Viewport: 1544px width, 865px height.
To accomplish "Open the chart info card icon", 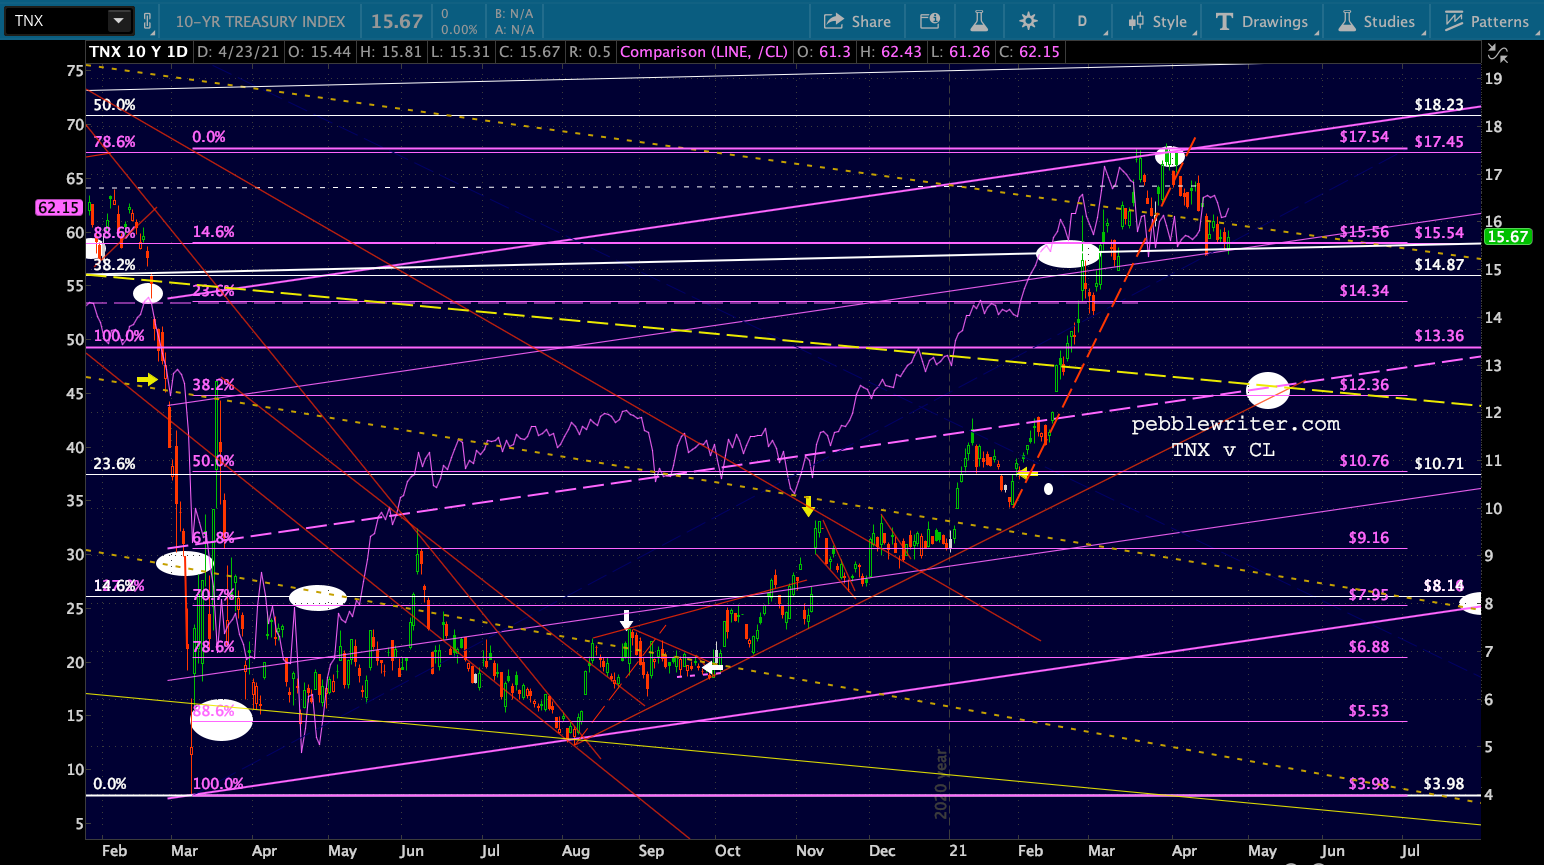I will [x=929, y=21].
